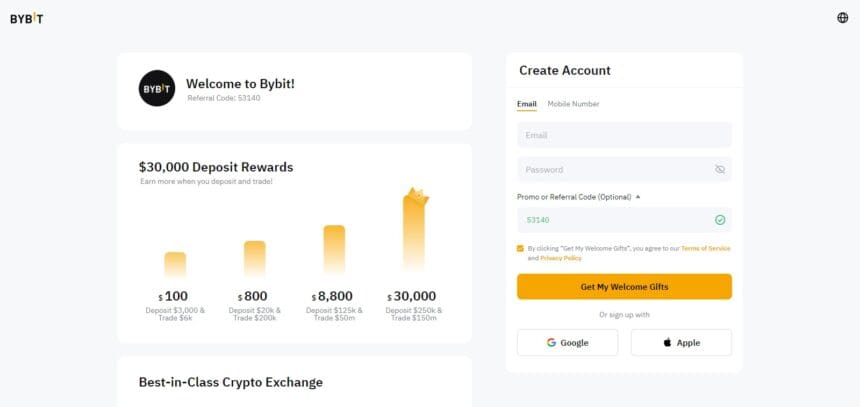Click the "Or sign up with" text
This screenshot has width=860, height=407.
(x=624, y=315)
